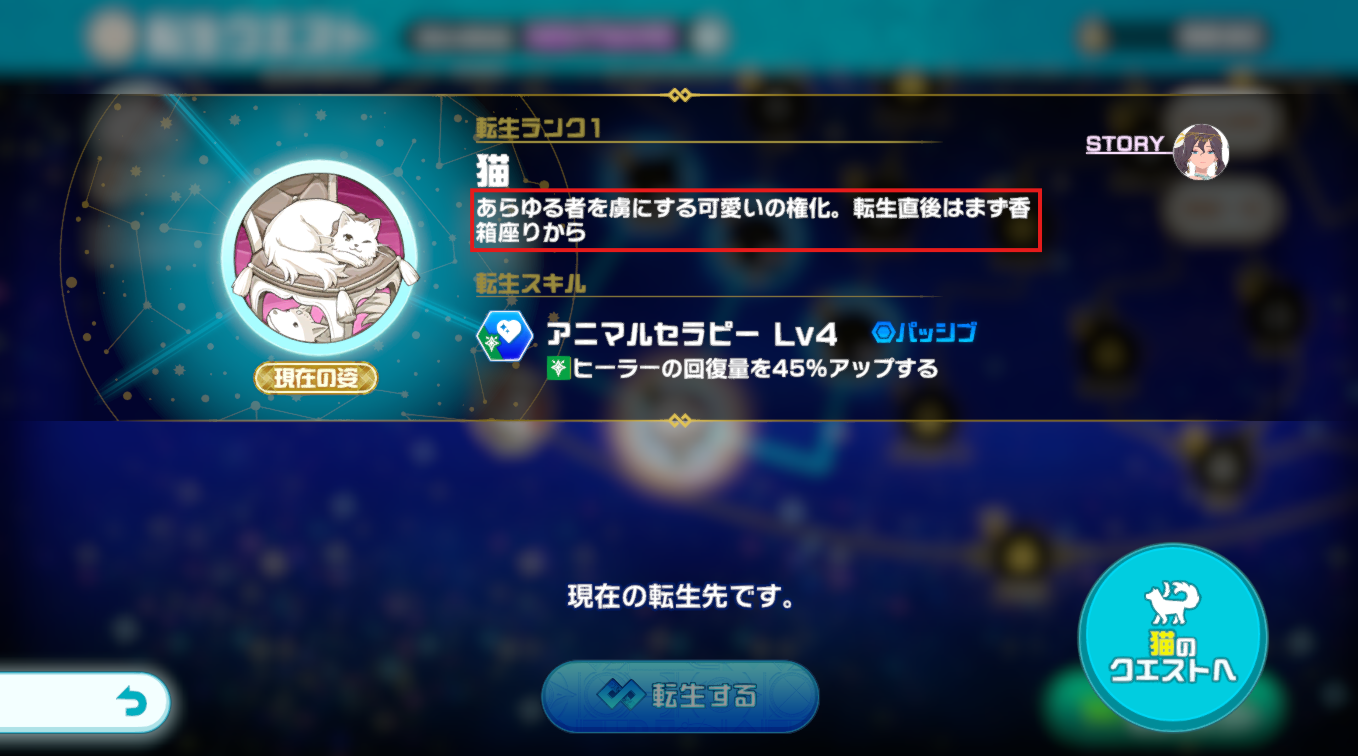This screenshot has height=756, width=1358.
Task: Tap the 猫 reincarnation title
Action: click(493, 171)
